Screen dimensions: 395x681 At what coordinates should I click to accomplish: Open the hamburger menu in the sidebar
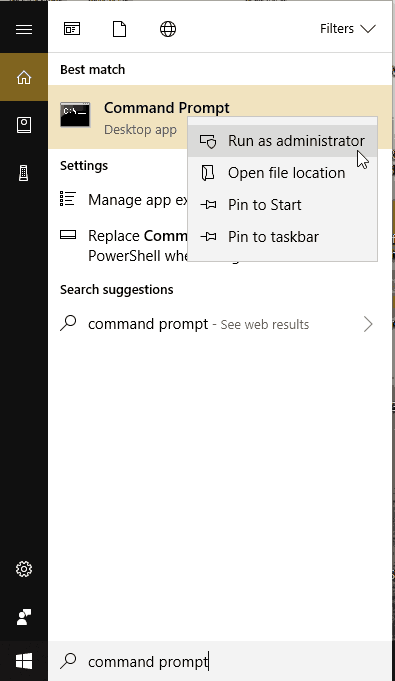pyautogui.click(x=24, y=29)
